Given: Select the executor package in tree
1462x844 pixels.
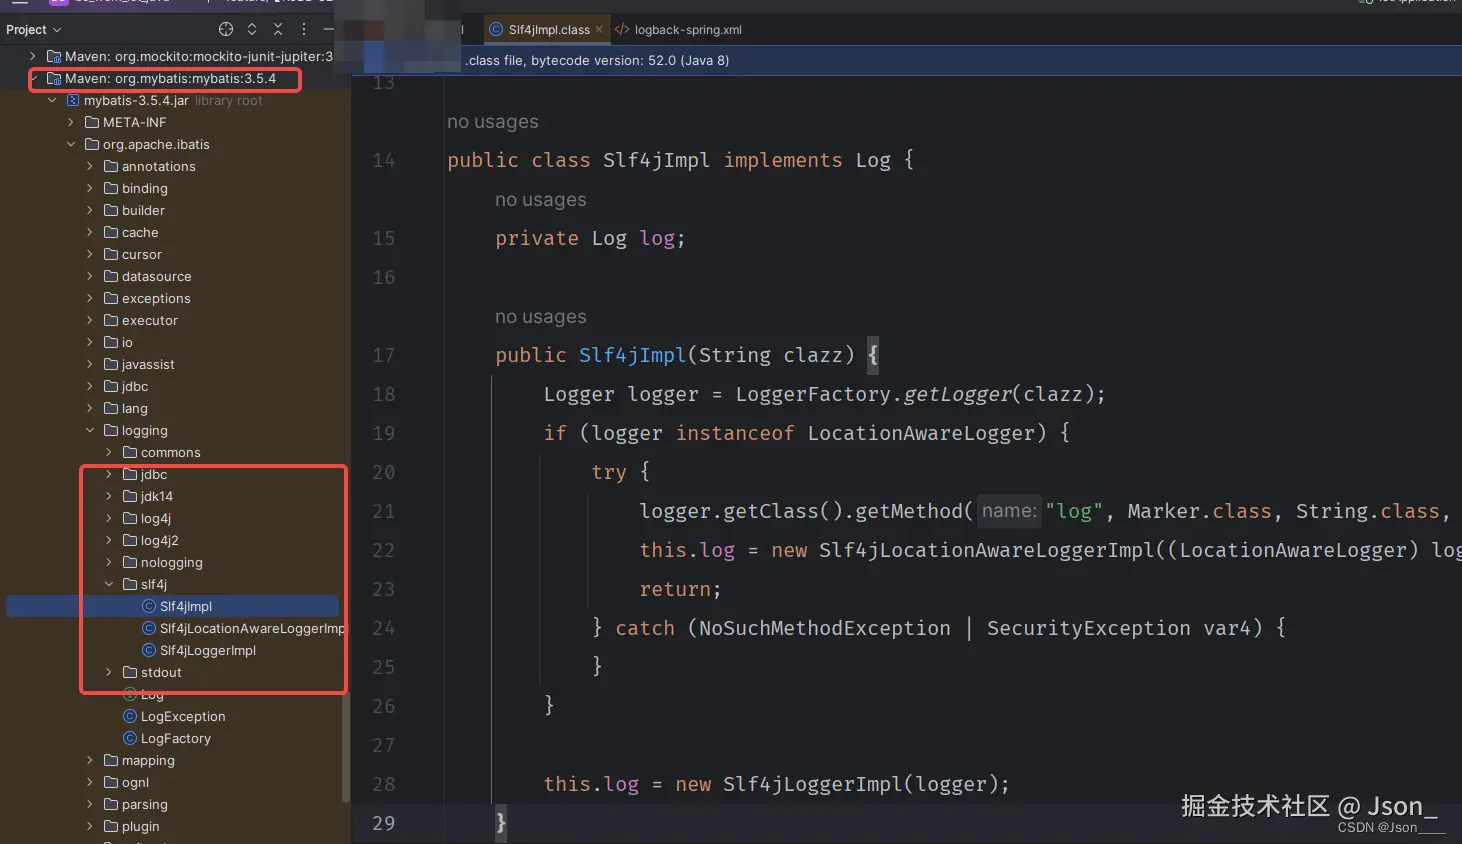Looking at the screenshot, I should pos(149,320).
